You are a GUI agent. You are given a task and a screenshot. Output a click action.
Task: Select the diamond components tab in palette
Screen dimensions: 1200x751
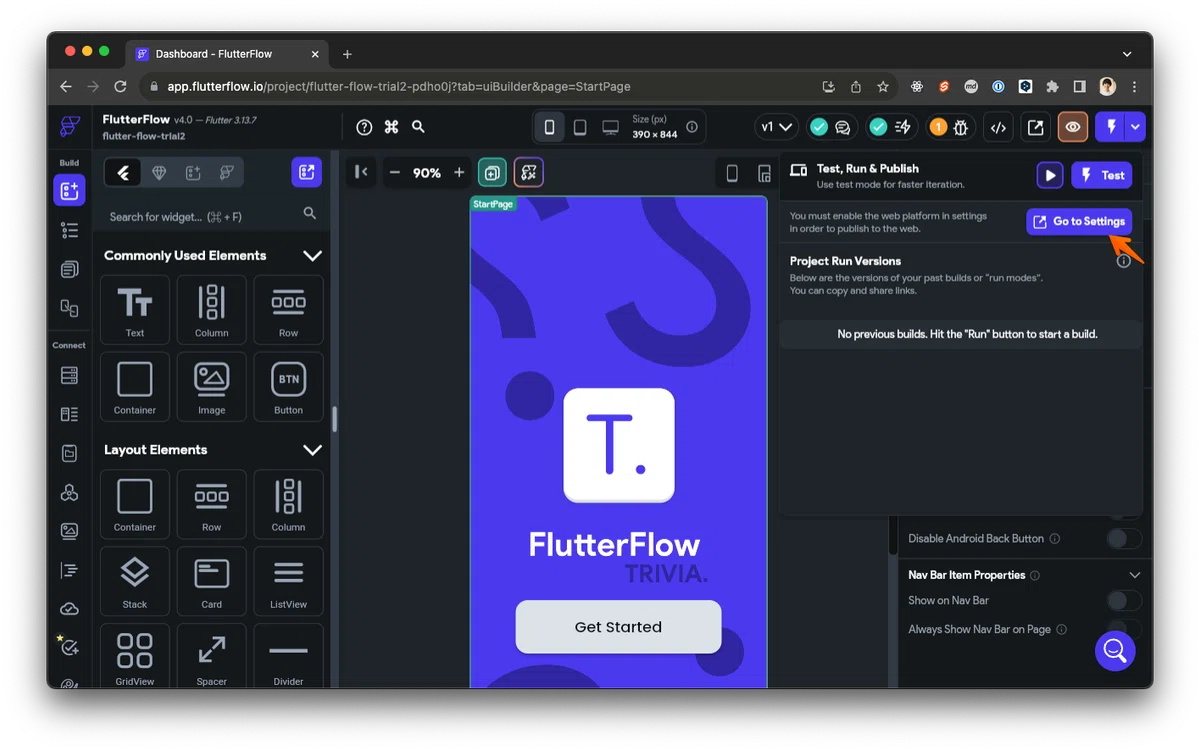coord(159,173)
